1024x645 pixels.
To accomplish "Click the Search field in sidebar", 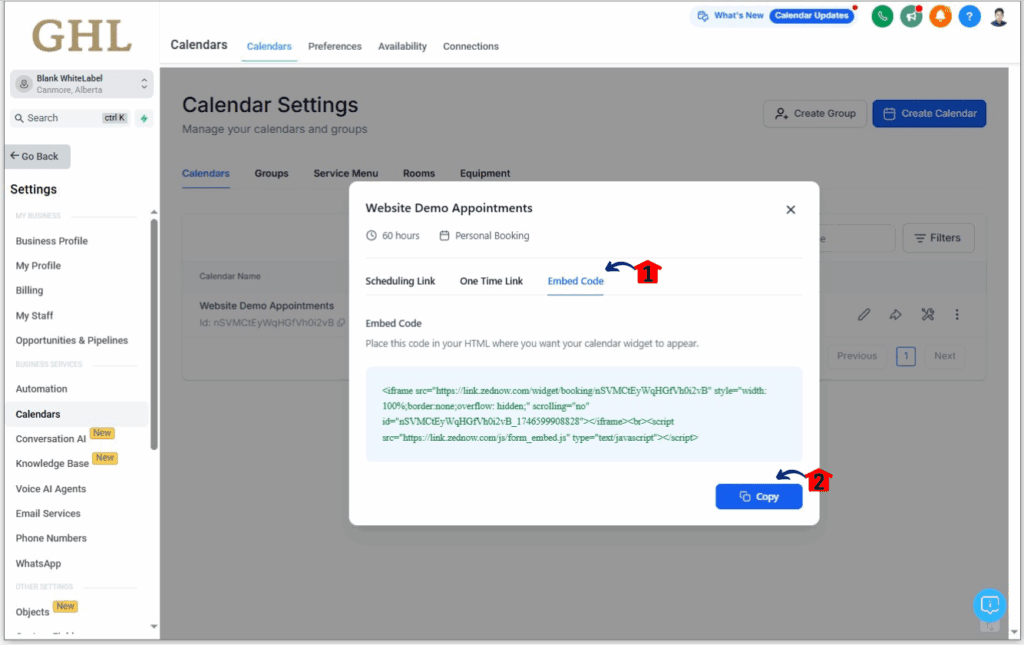I will click(71, 118).
